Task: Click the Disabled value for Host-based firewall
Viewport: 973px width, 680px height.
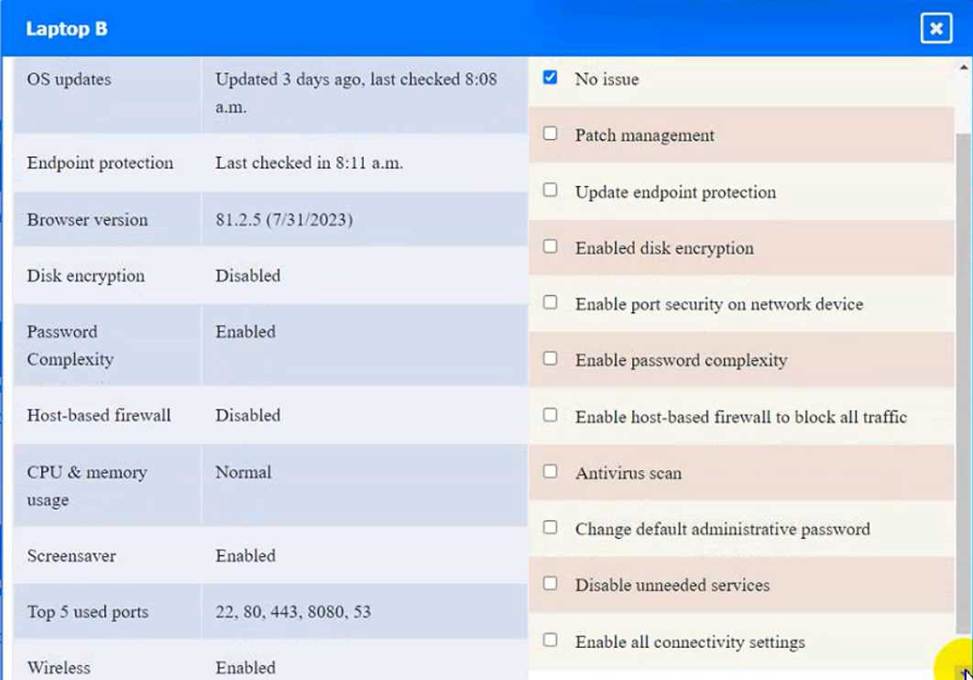Action: [x=248, y=415]
